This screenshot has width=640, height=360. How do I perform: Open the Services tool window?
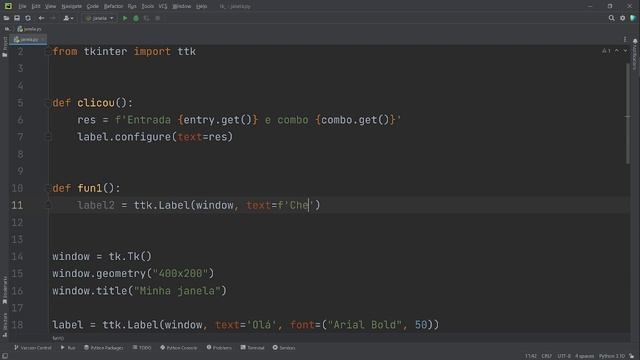[284, 348]
